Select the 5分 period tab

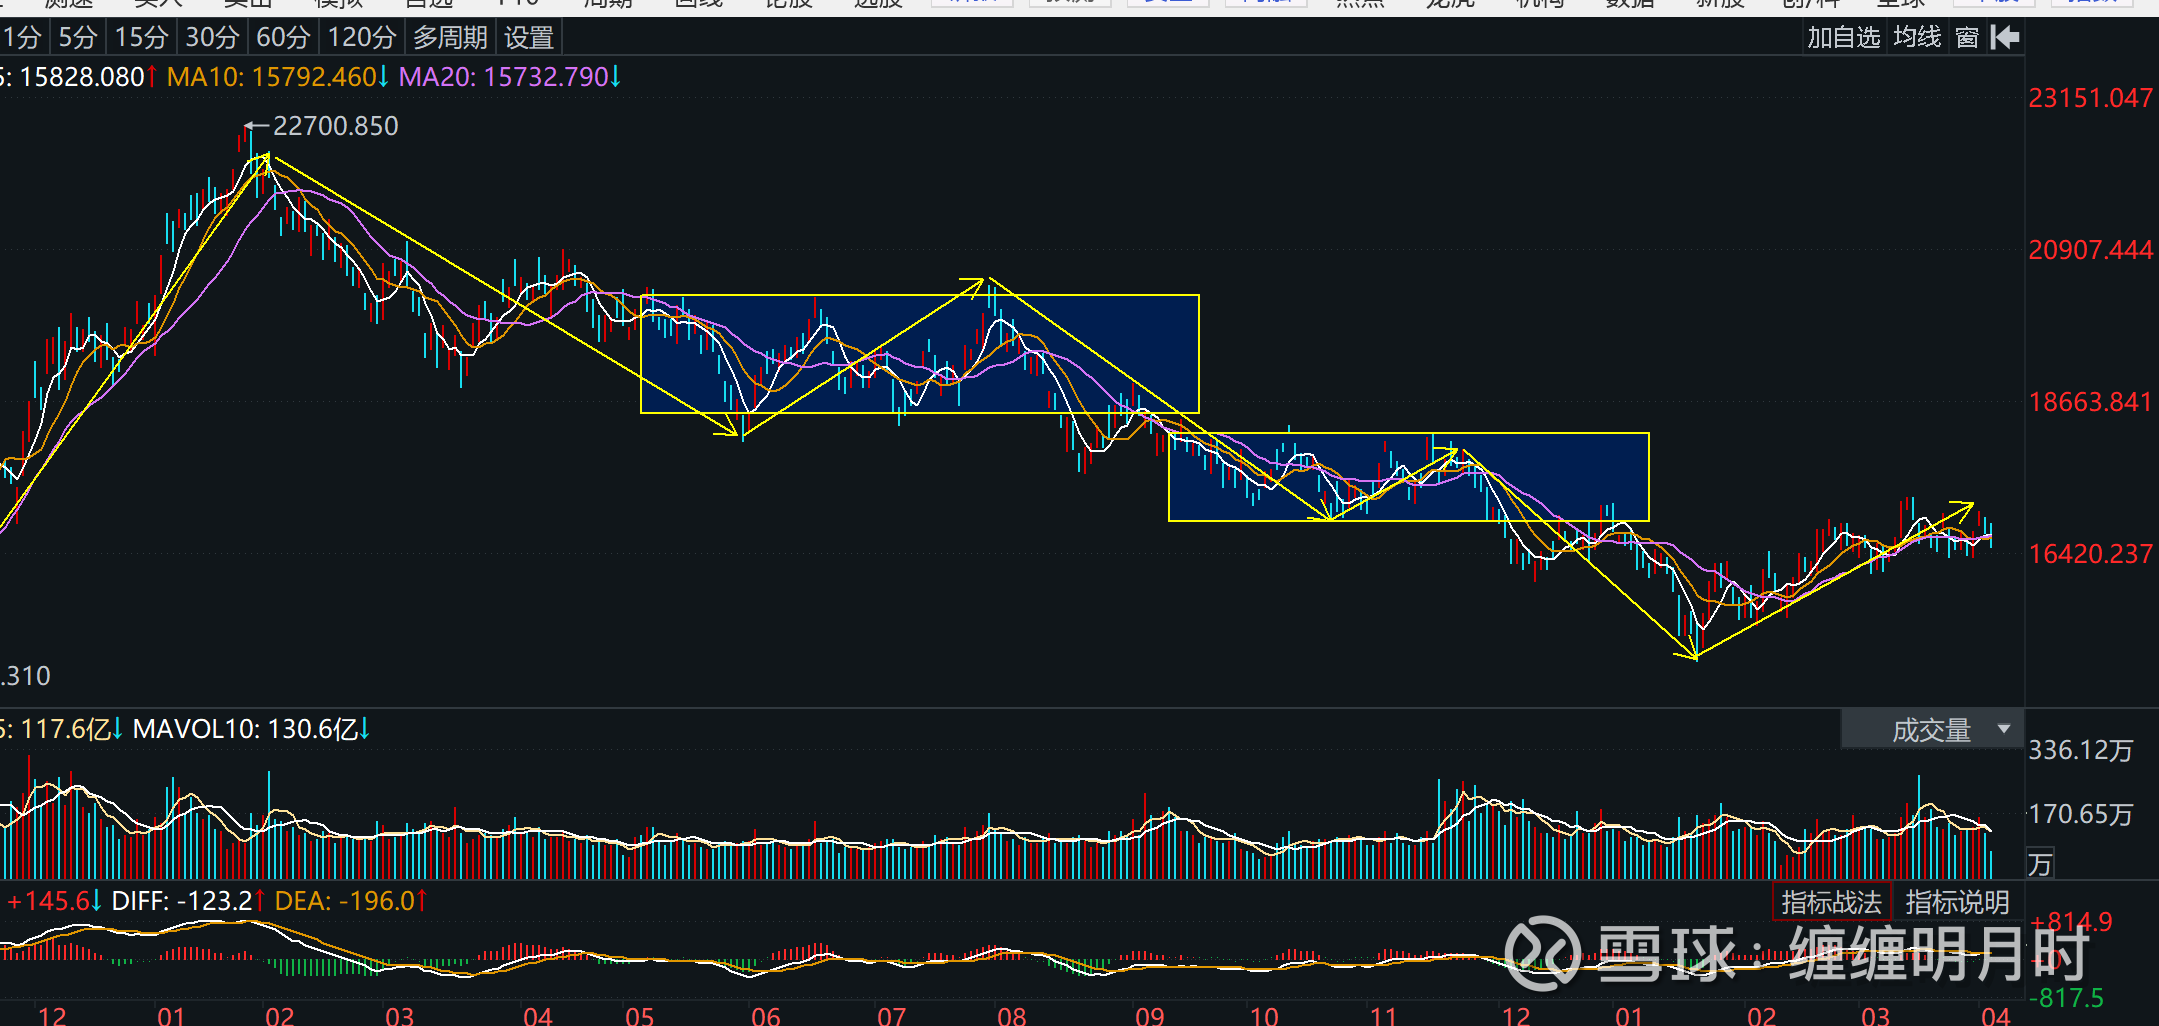77,38
